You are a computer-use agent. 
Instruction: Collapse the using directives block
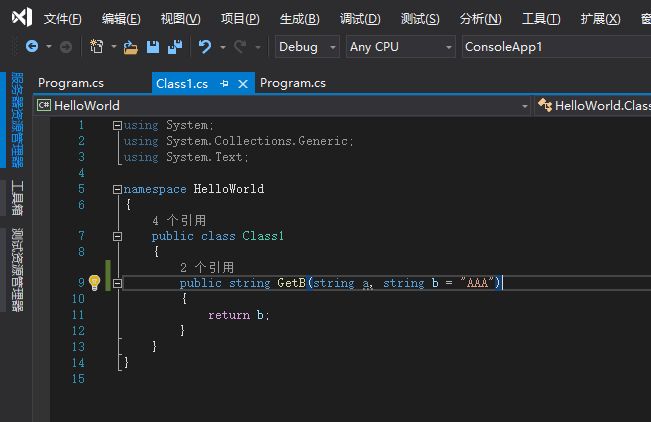click(117, 125)
